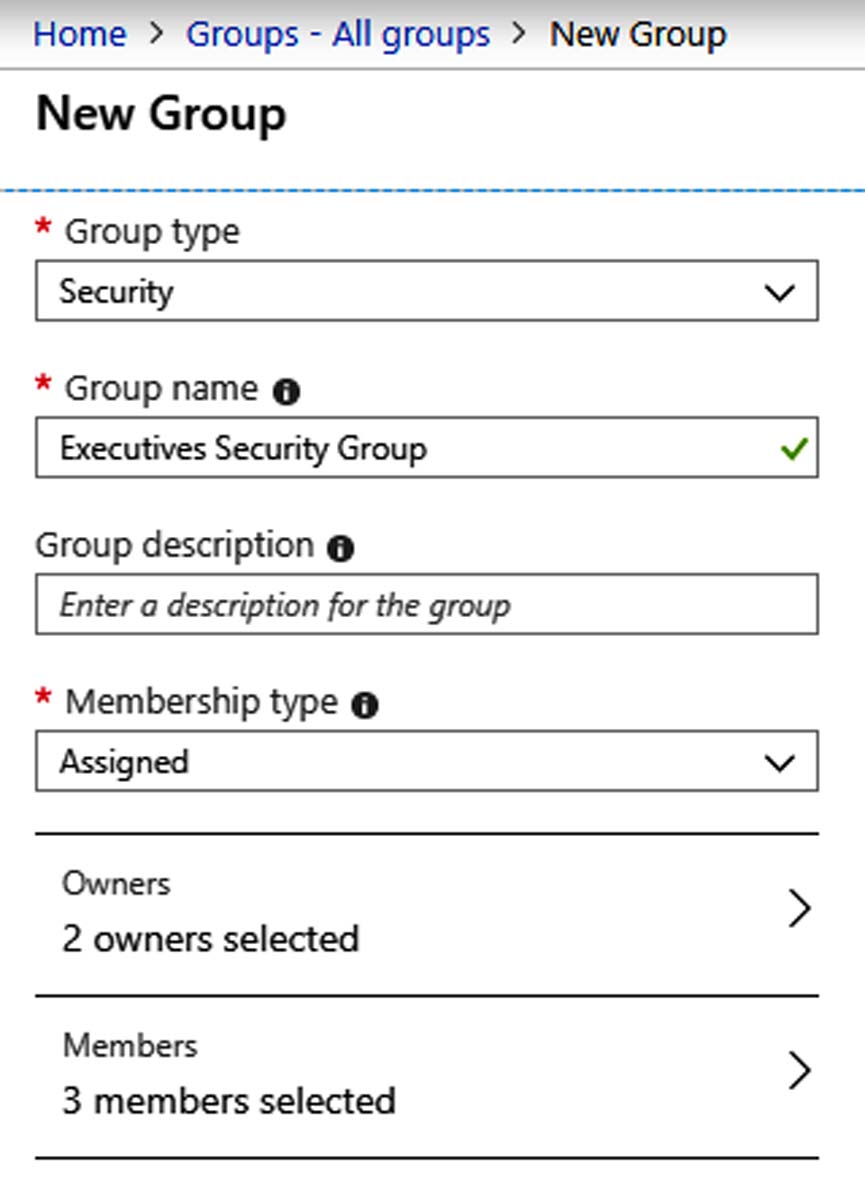This screenshot has height=1200, width=865.
Task: Select the New Group breadcrumb item
Action: [x=638, y=34]
